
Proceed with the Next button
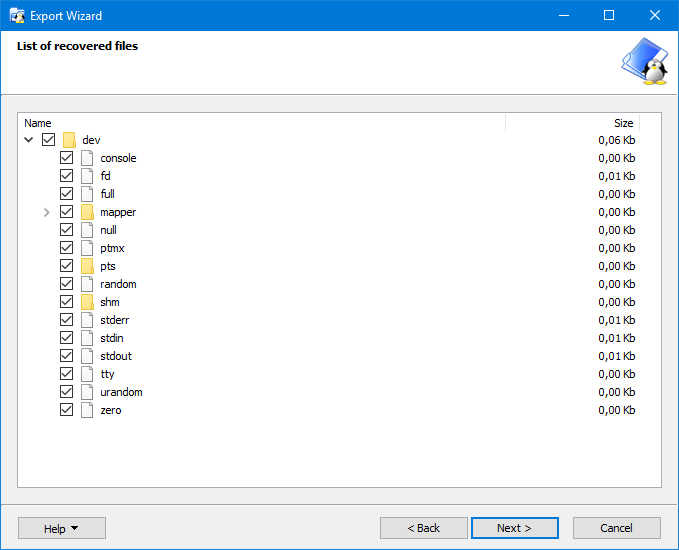(514, 528)
